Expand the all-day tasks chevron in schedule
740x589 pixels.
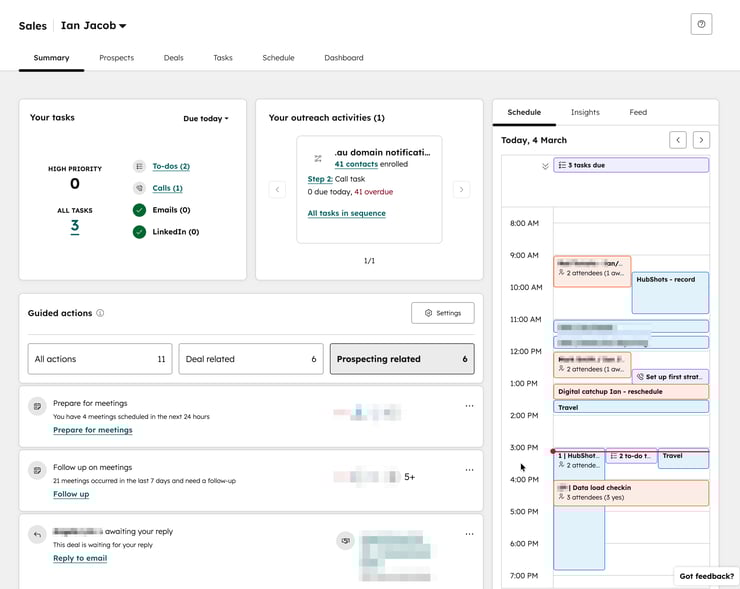(x=545, y=166)
